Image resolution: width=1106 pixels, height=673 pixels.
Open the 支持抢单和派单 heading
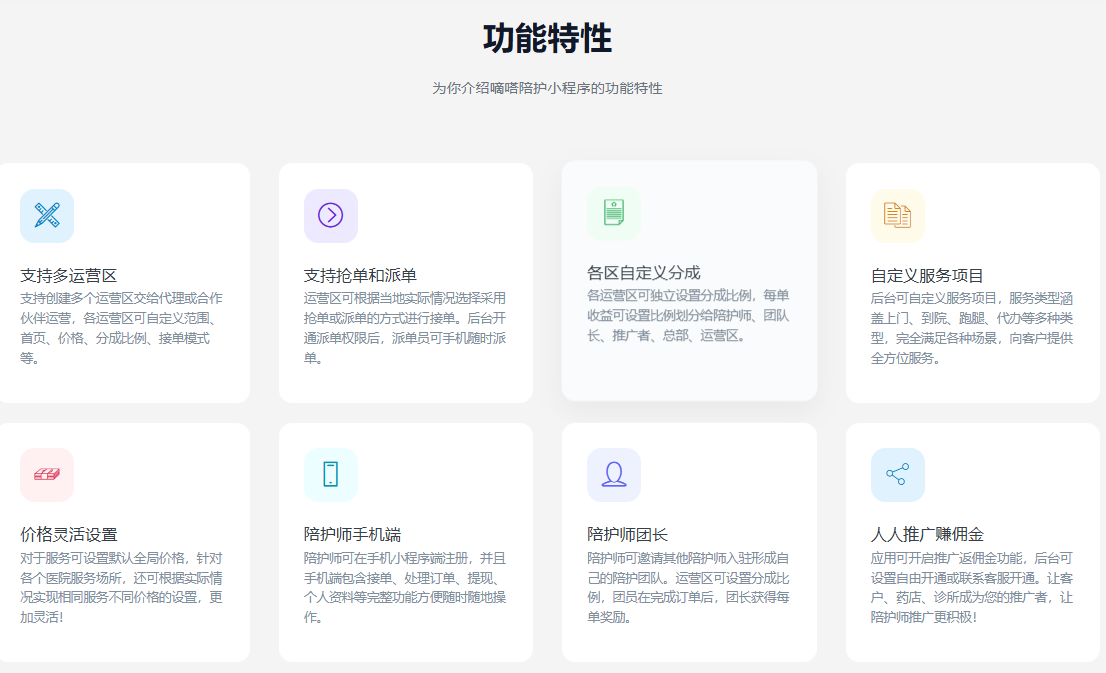point(360,275)
